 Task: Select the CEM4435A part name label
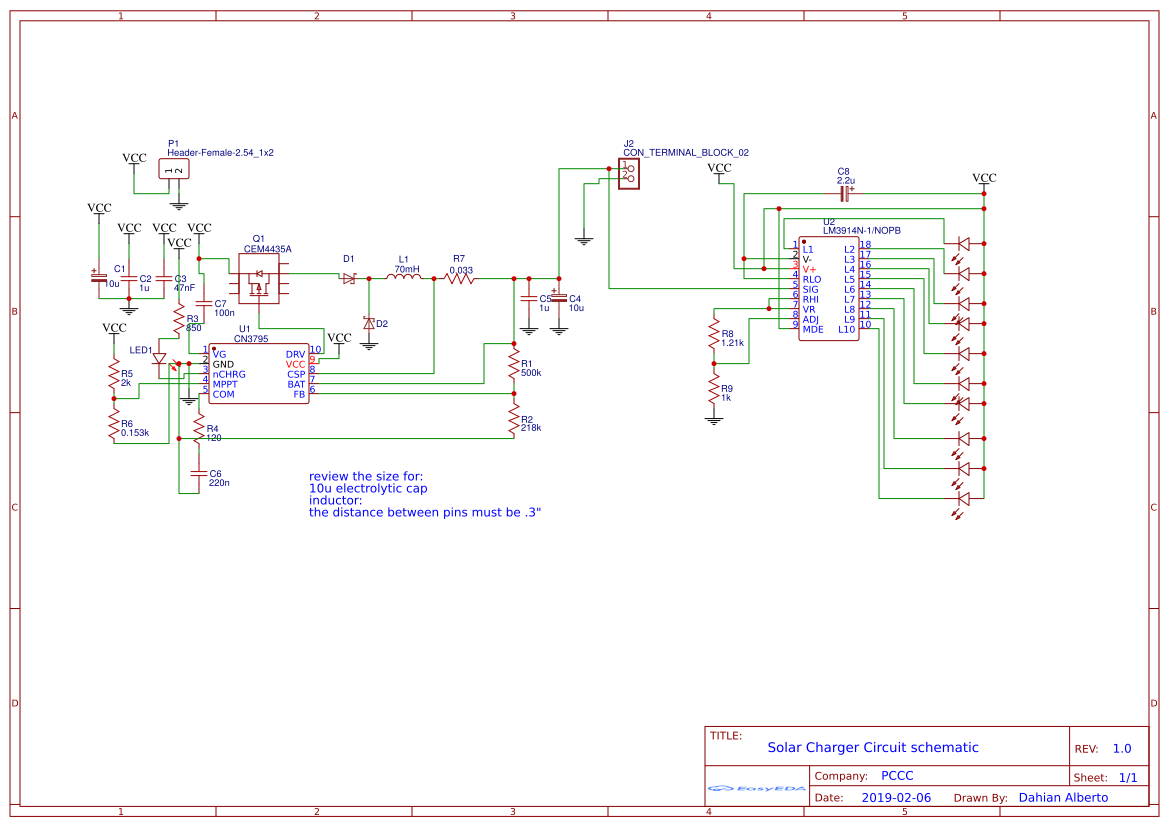click(268, 249)
